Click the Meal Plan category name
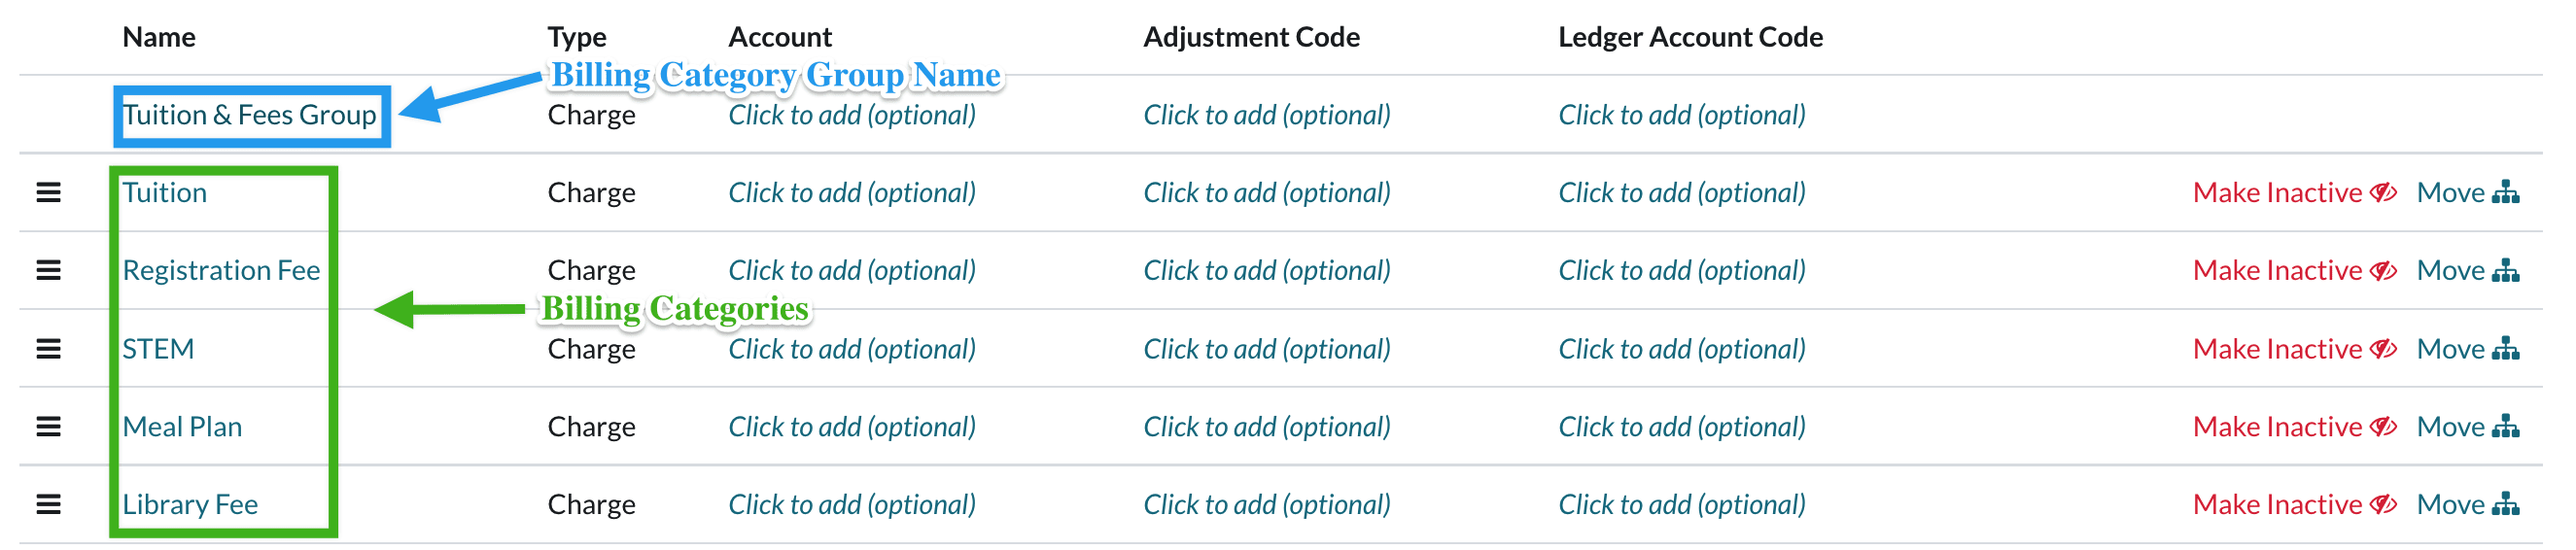This screenshot has height=550, width=2576. pos(182,427)
